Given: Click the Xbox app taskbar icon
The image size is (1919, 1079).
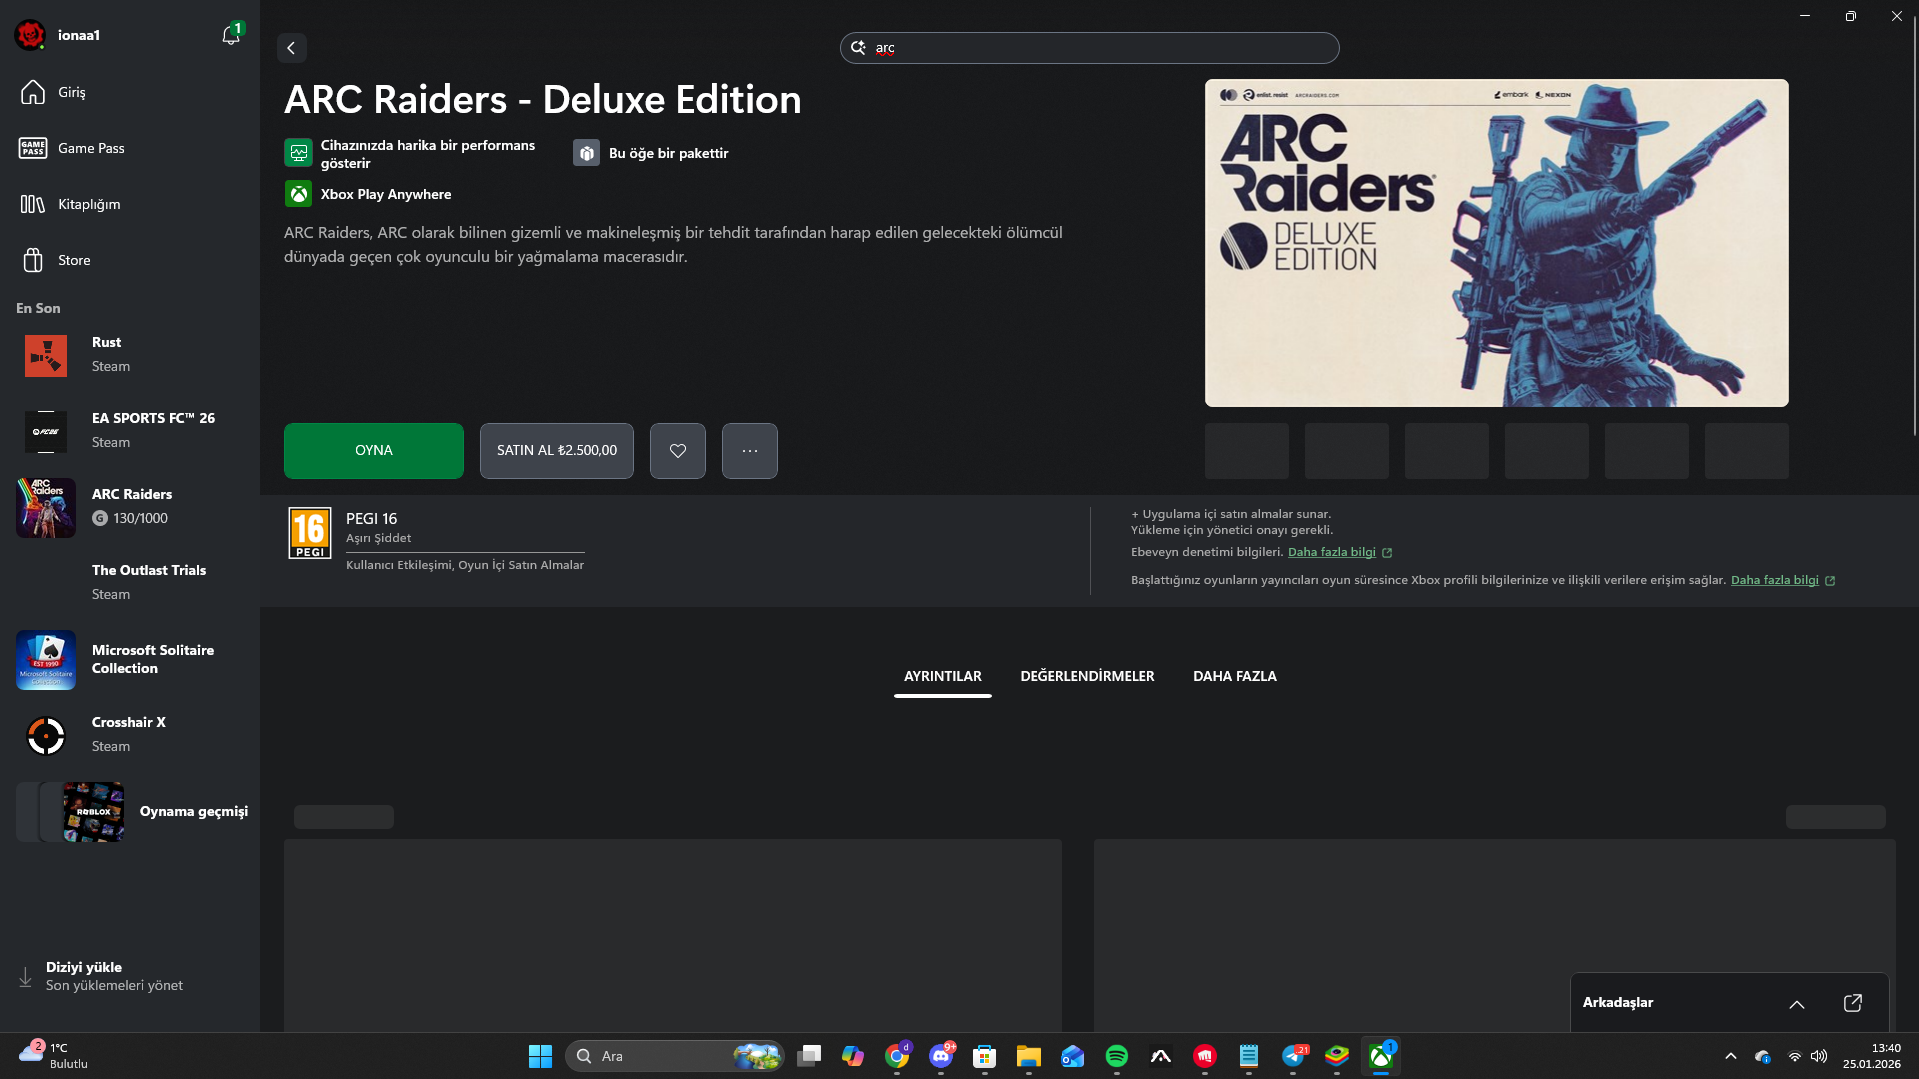Looking at the screenshot, I should pyautogui.click(x=1381, y=1056).
